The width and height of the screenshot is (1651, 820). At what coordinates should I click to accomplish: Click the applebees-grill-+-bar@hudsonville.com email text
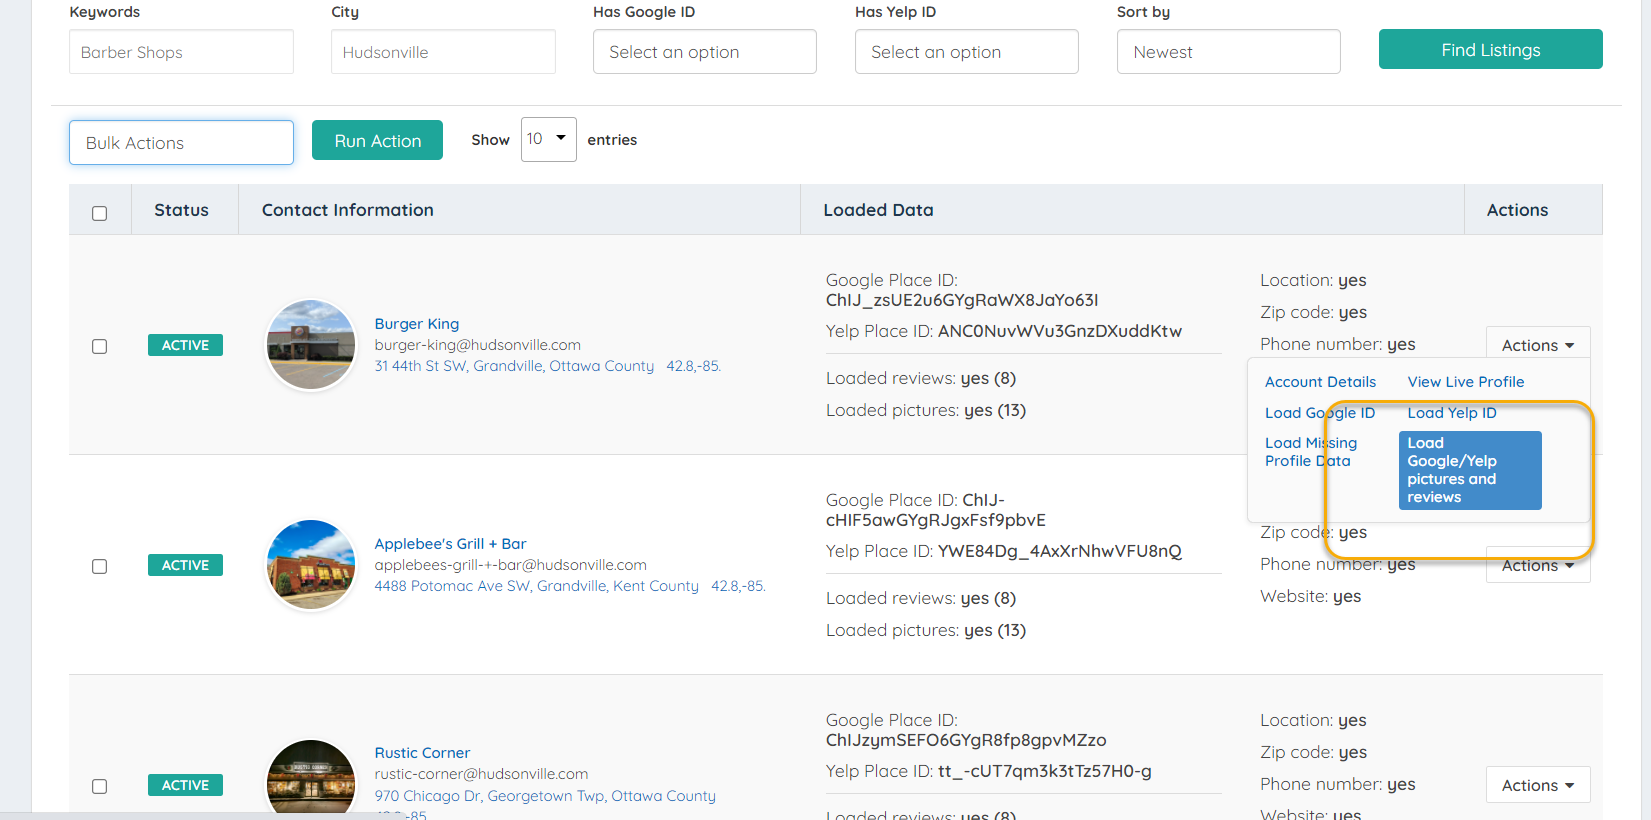[511, 565]
